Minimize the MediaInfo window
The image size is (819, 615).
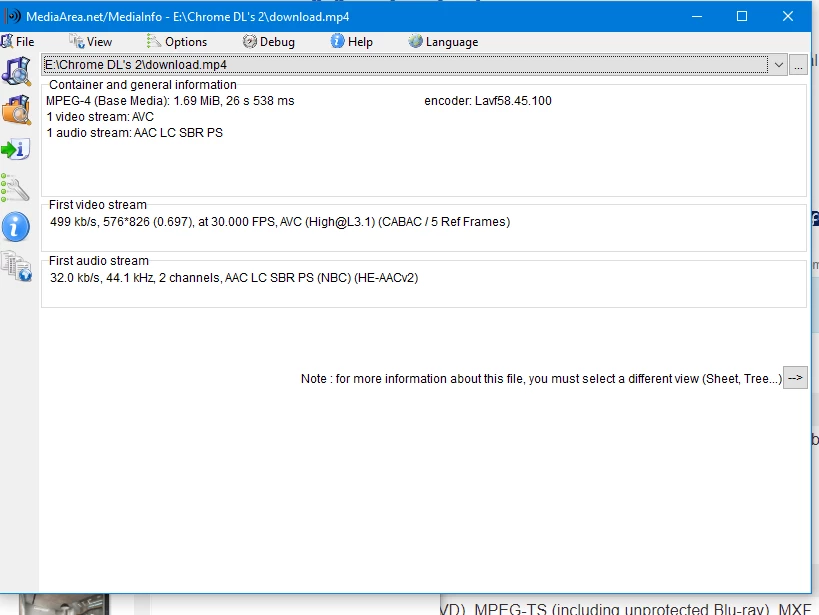click(x=697, y=16)
